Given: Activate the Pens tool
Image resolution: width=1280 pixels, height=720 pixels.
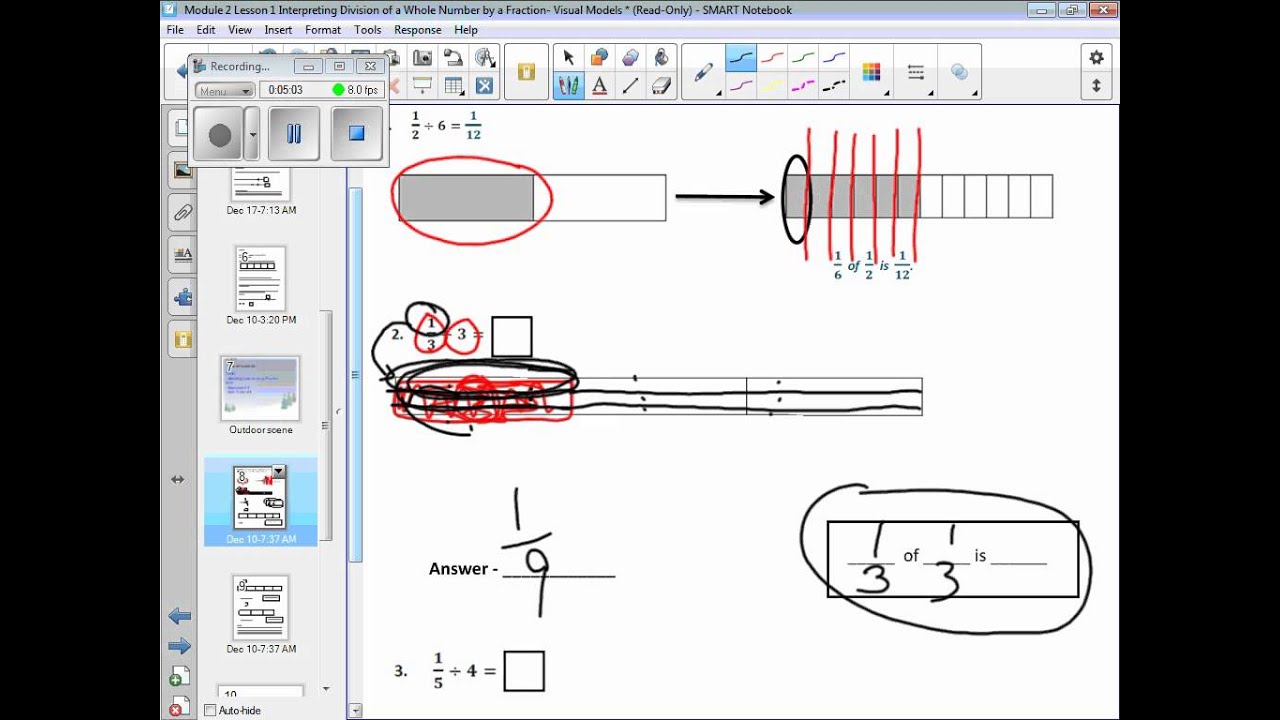Looking at the screenshot, I should pyautogui.click(x=568, y=86).
